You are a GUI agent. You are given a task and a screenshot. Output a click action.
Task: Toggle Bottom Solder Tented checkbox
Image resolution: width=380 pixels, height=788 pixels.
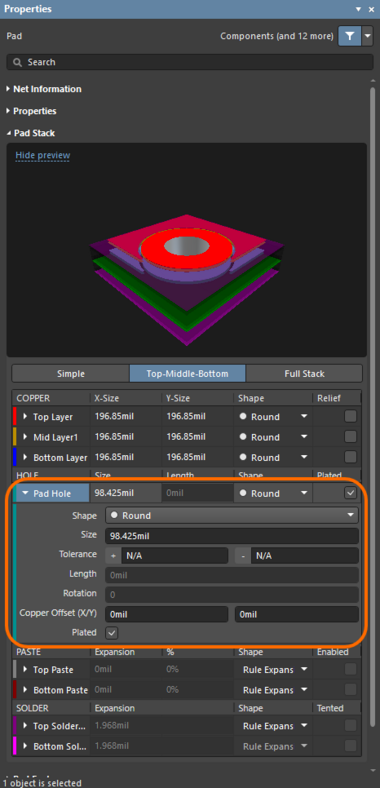click(x=350, y=746)
